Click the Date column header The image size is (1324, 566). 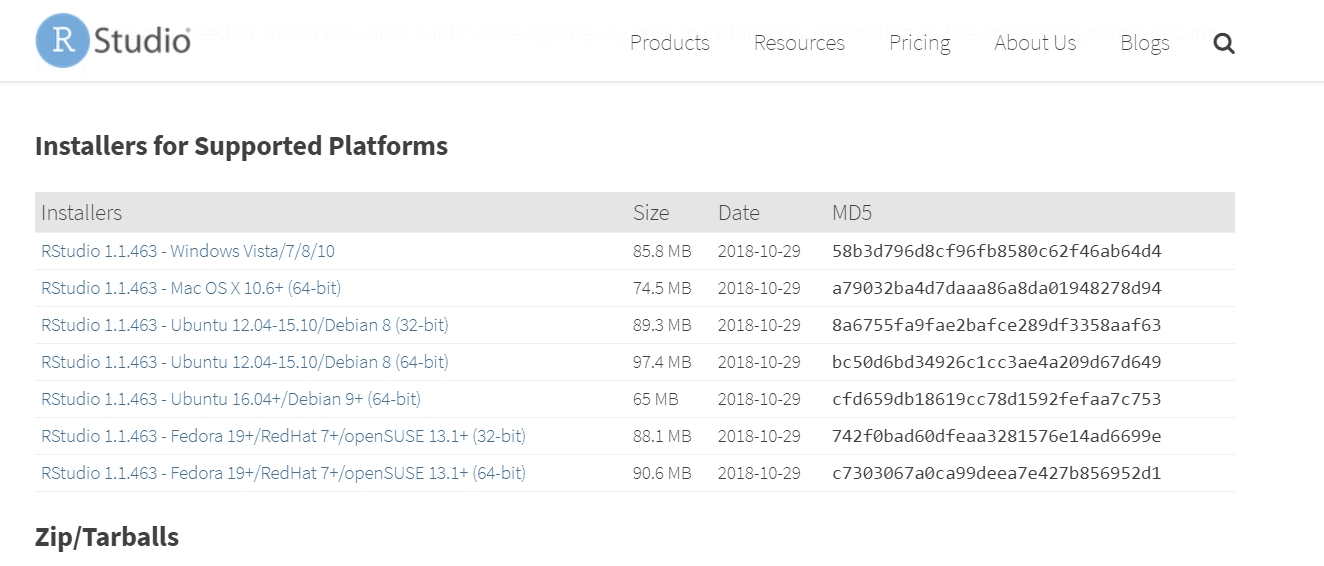coord(739,213)
